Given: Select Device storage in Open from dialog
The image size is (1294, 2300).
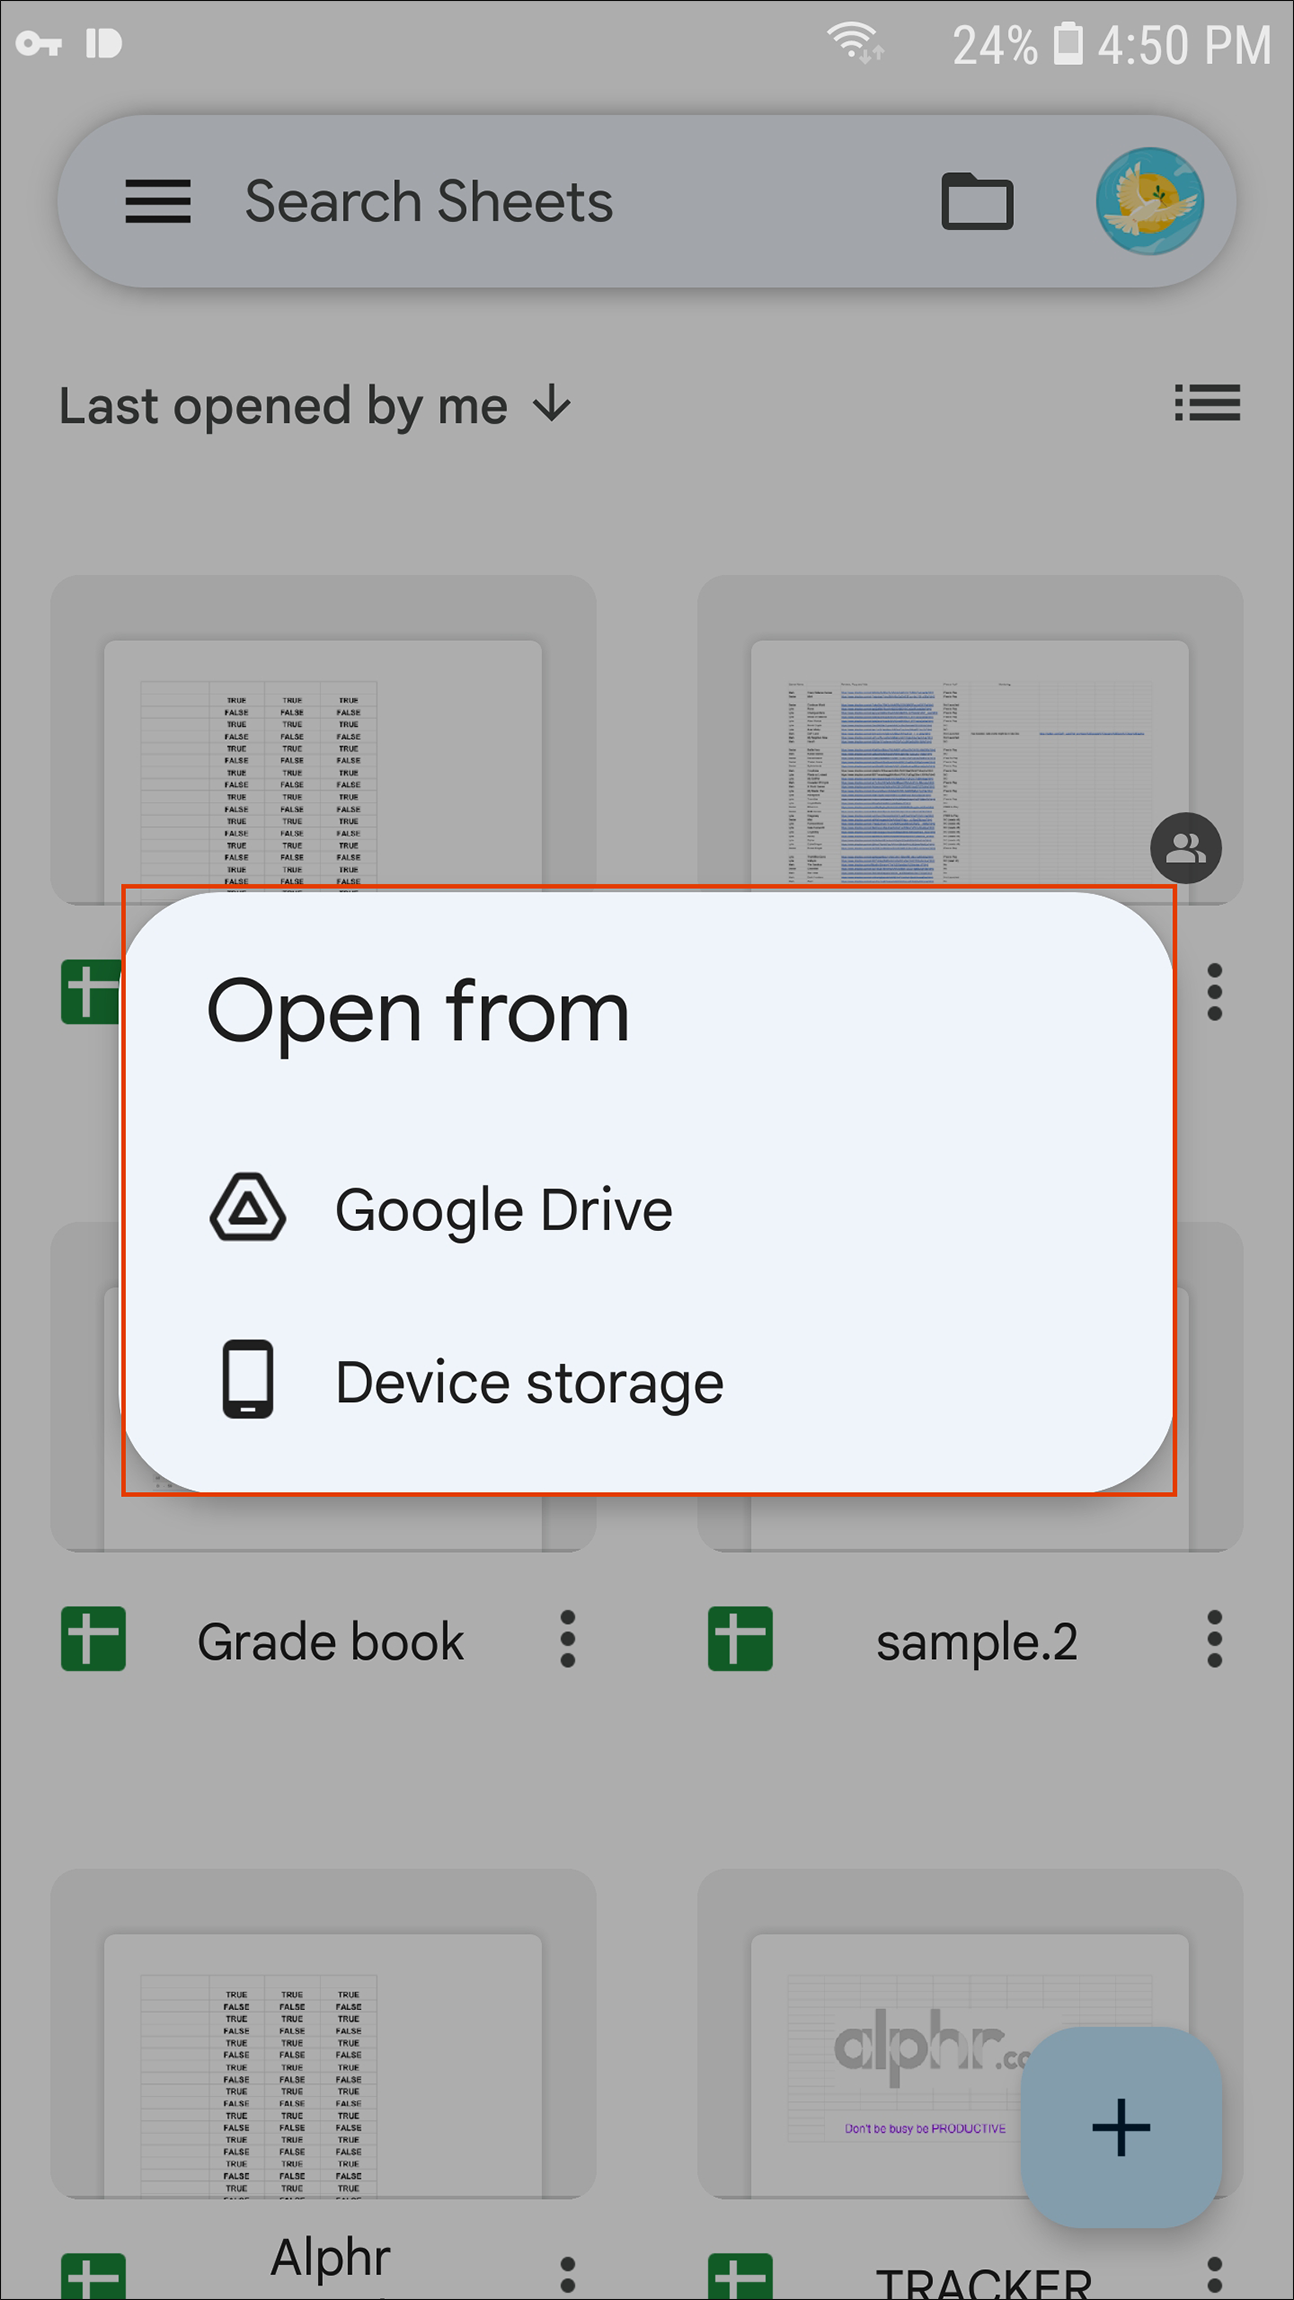Looking at the screenshot, I should (x=529, y=1383).
